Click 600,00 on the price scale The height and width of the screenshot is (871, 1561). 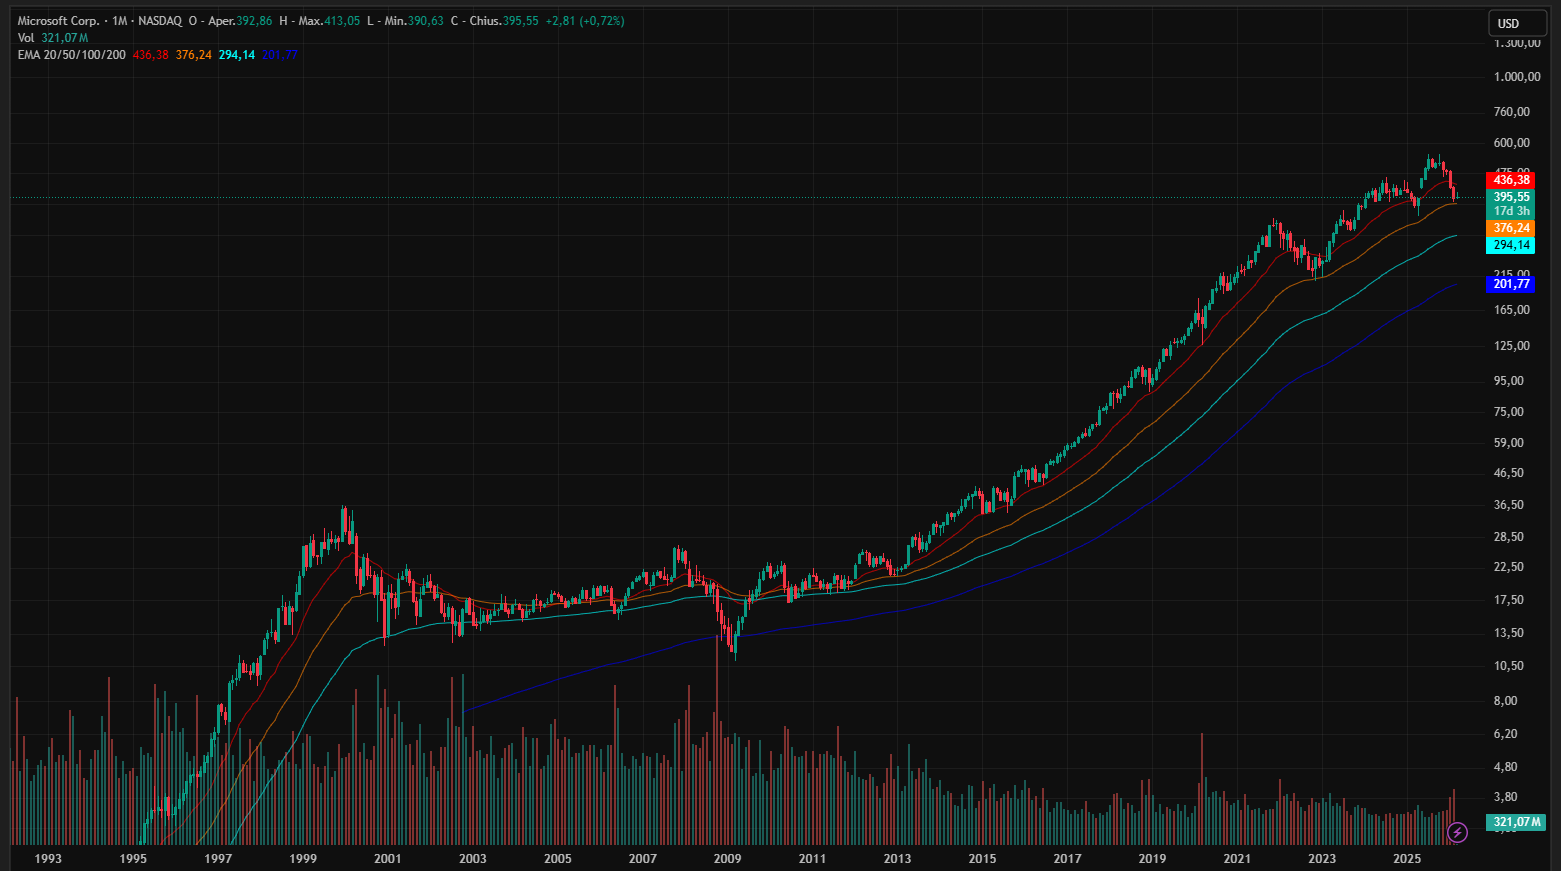1512,143
